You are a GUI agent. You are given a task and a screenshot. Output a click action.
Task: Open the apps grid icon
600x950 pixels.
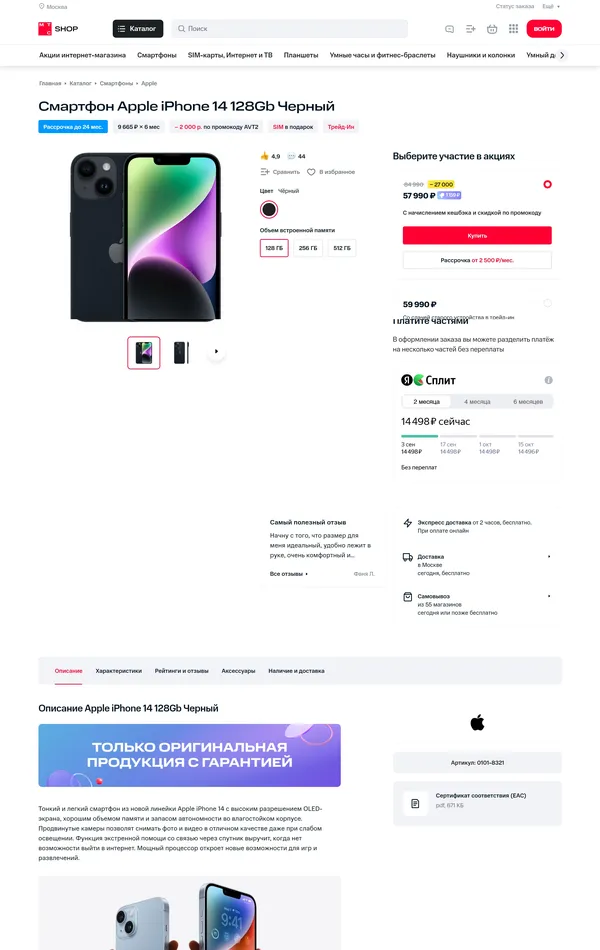[513, 28]
